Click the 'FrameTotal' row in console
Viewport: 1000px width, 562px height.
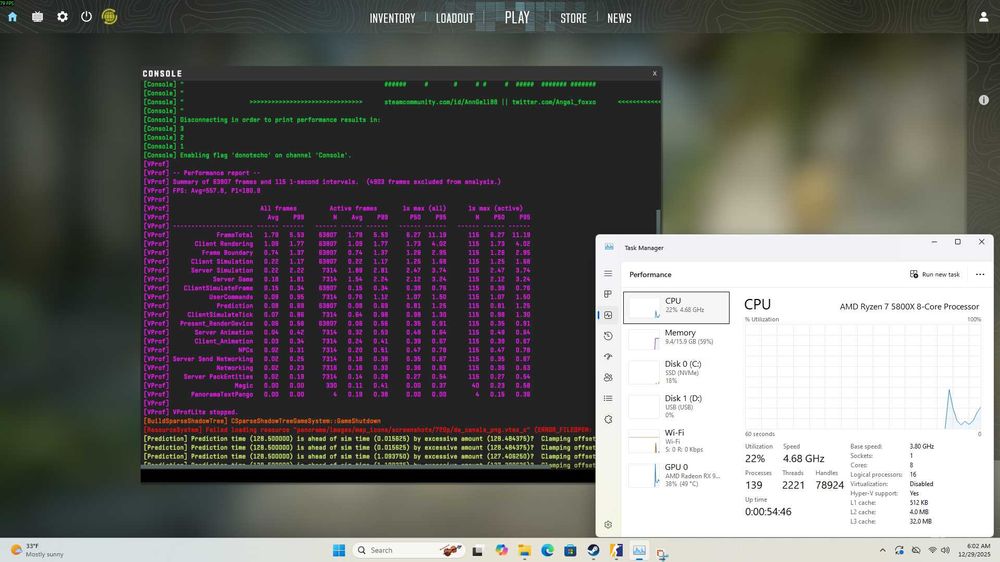[337, 235]
